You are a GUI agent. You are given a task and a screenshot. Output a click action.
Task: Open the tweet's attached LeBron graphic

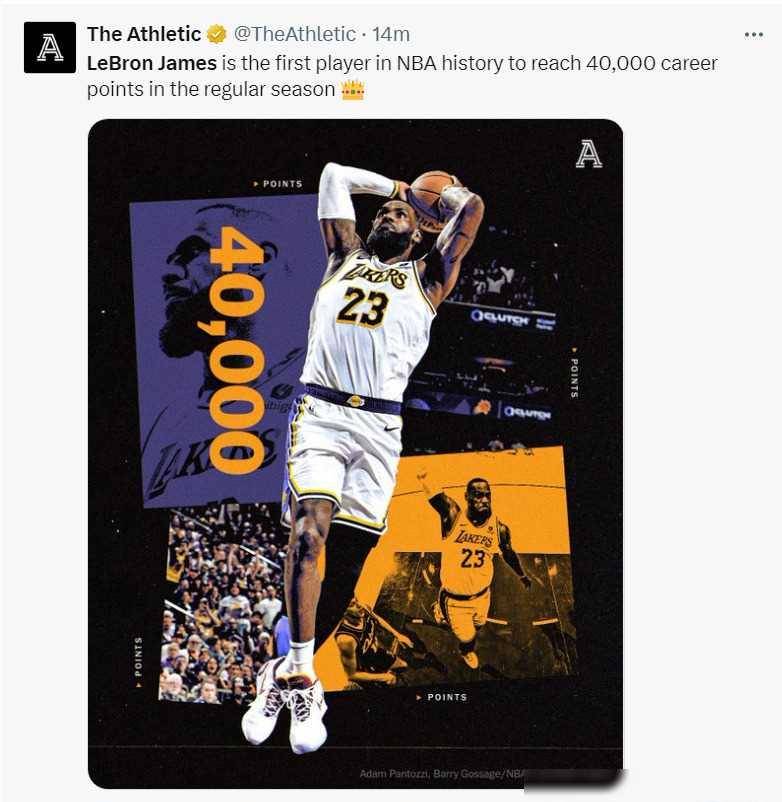click(355, 454)
